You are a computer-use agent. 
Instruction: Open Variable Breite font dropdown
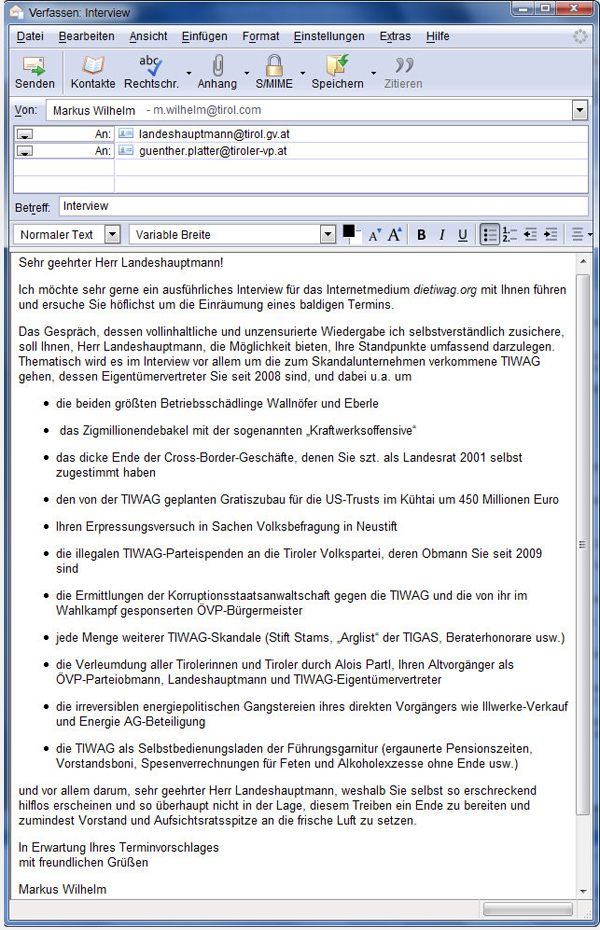328,234
